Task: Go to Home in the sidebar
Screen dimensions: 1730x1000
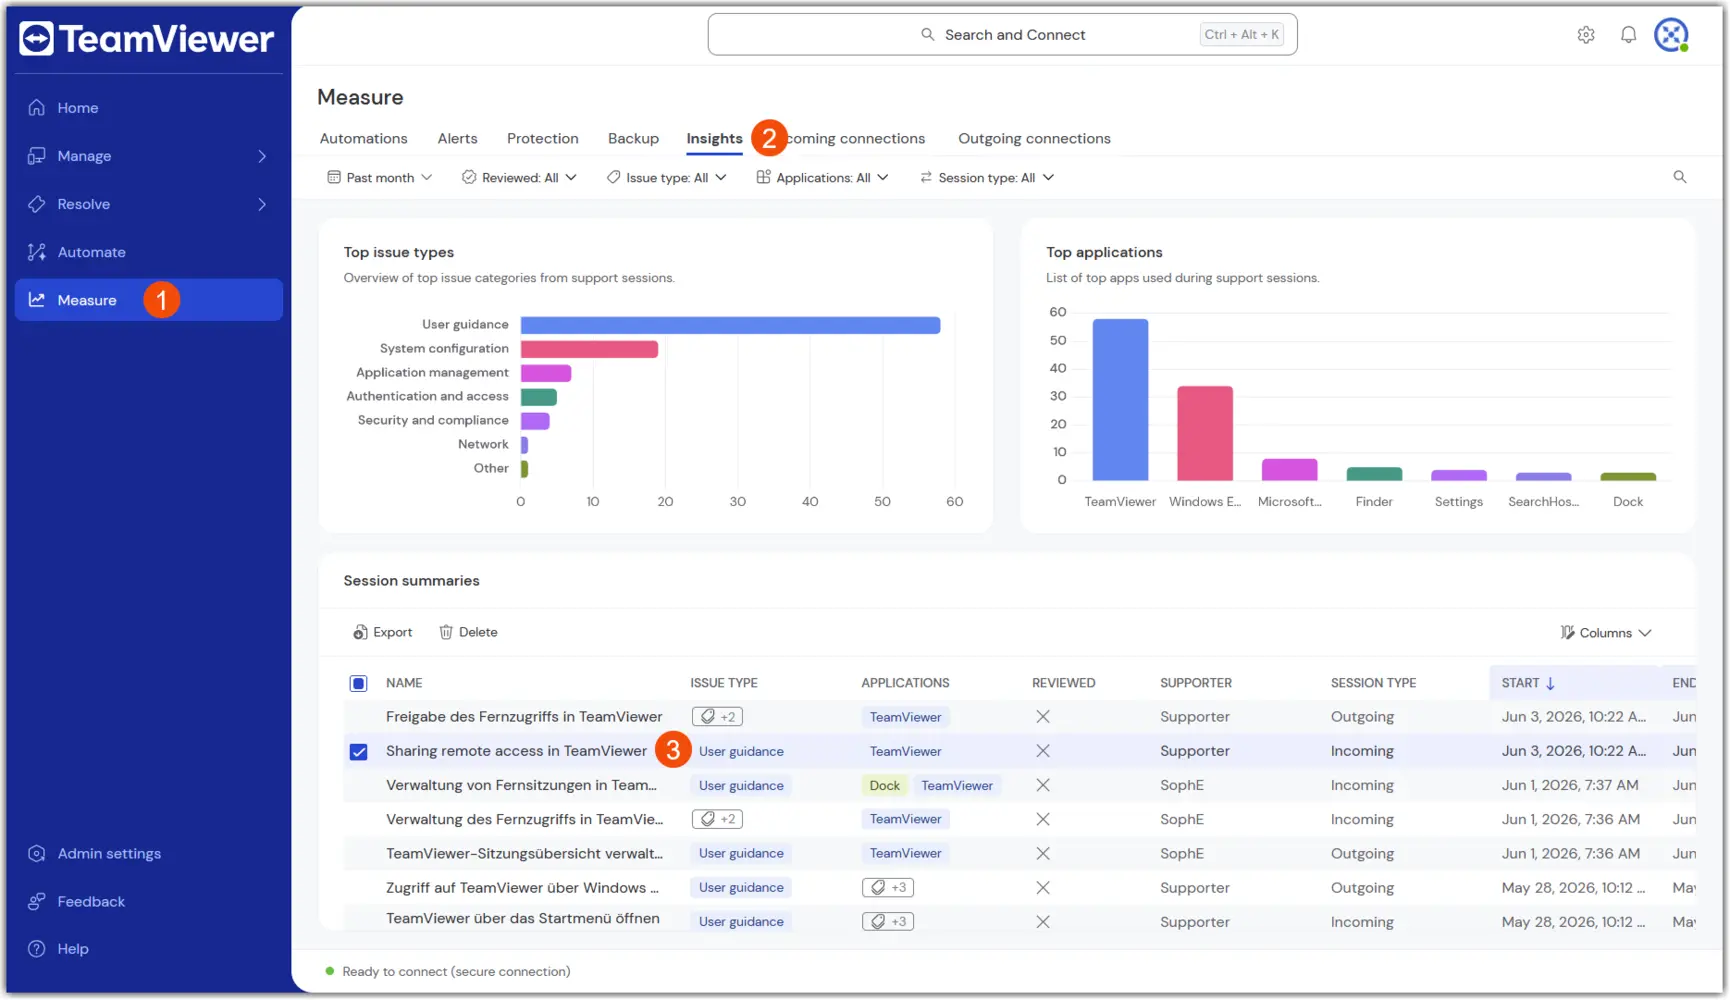Action: [77, 108]
